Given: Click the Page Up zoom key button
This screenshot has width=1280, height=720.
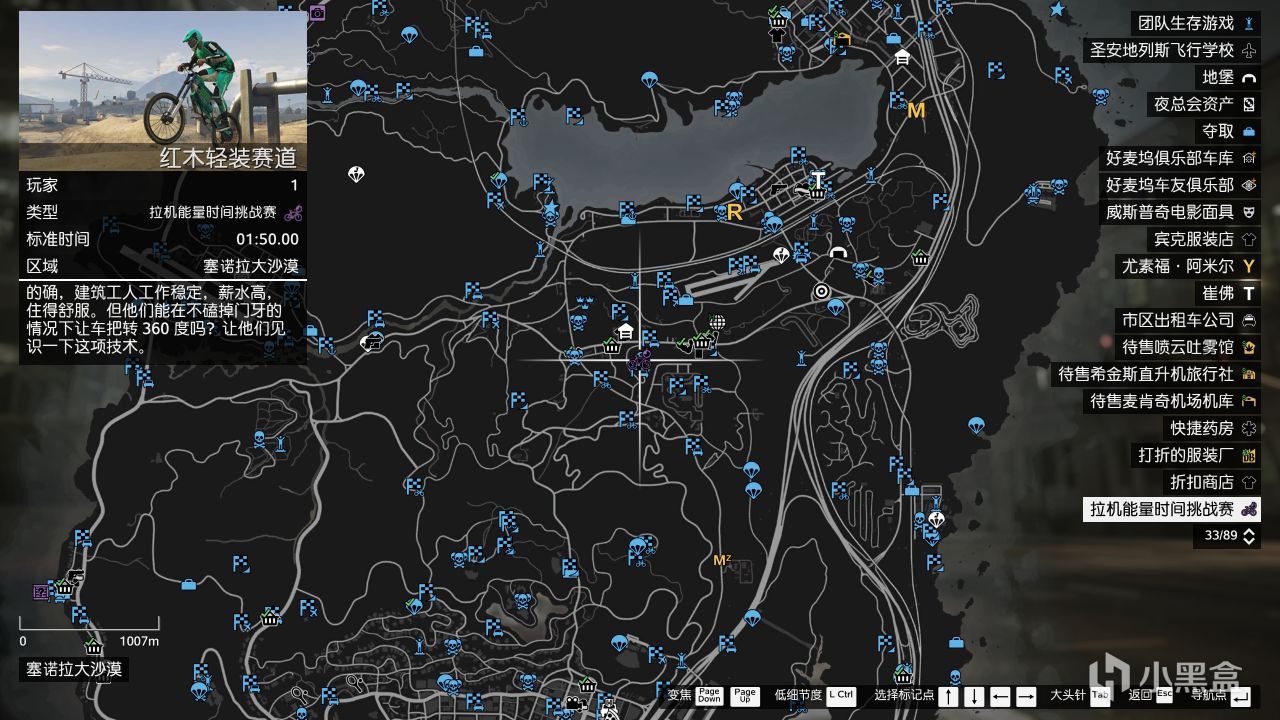Looking at the screenshot, I should [x=745, y=695].
